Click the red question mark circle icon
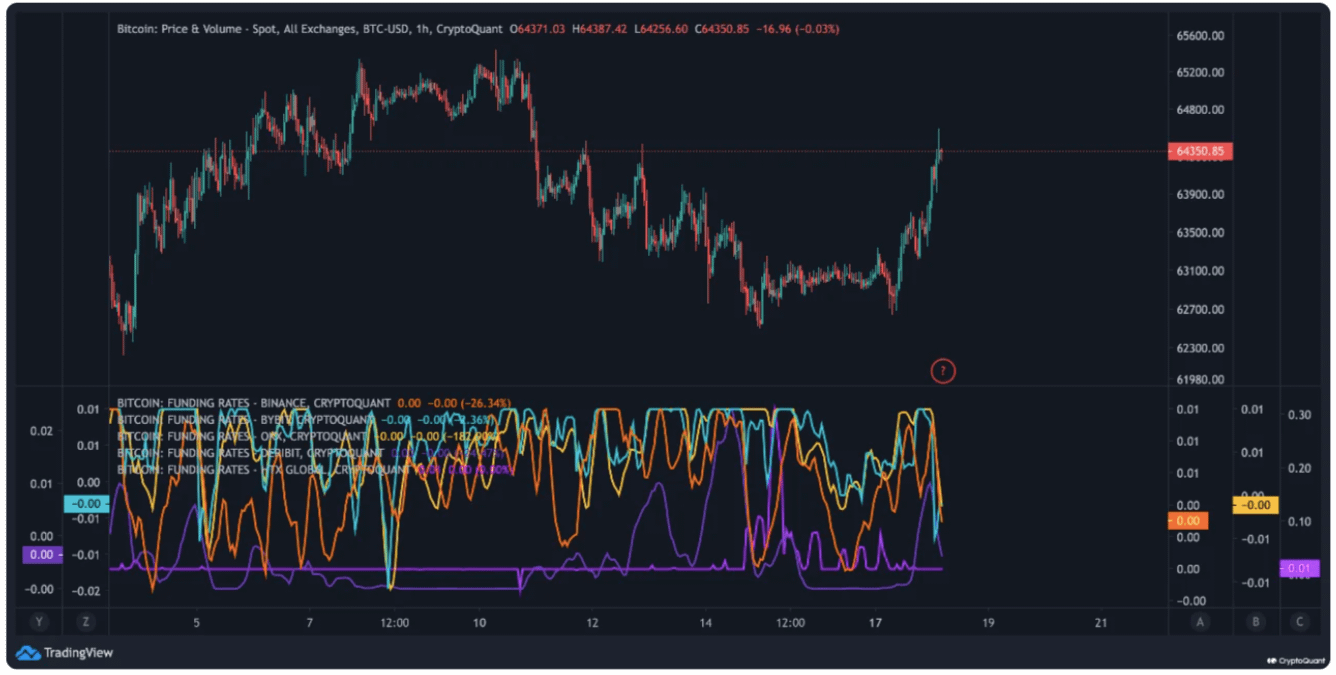1336x675 pixels. pyautogui.click(x=942, y=371)
